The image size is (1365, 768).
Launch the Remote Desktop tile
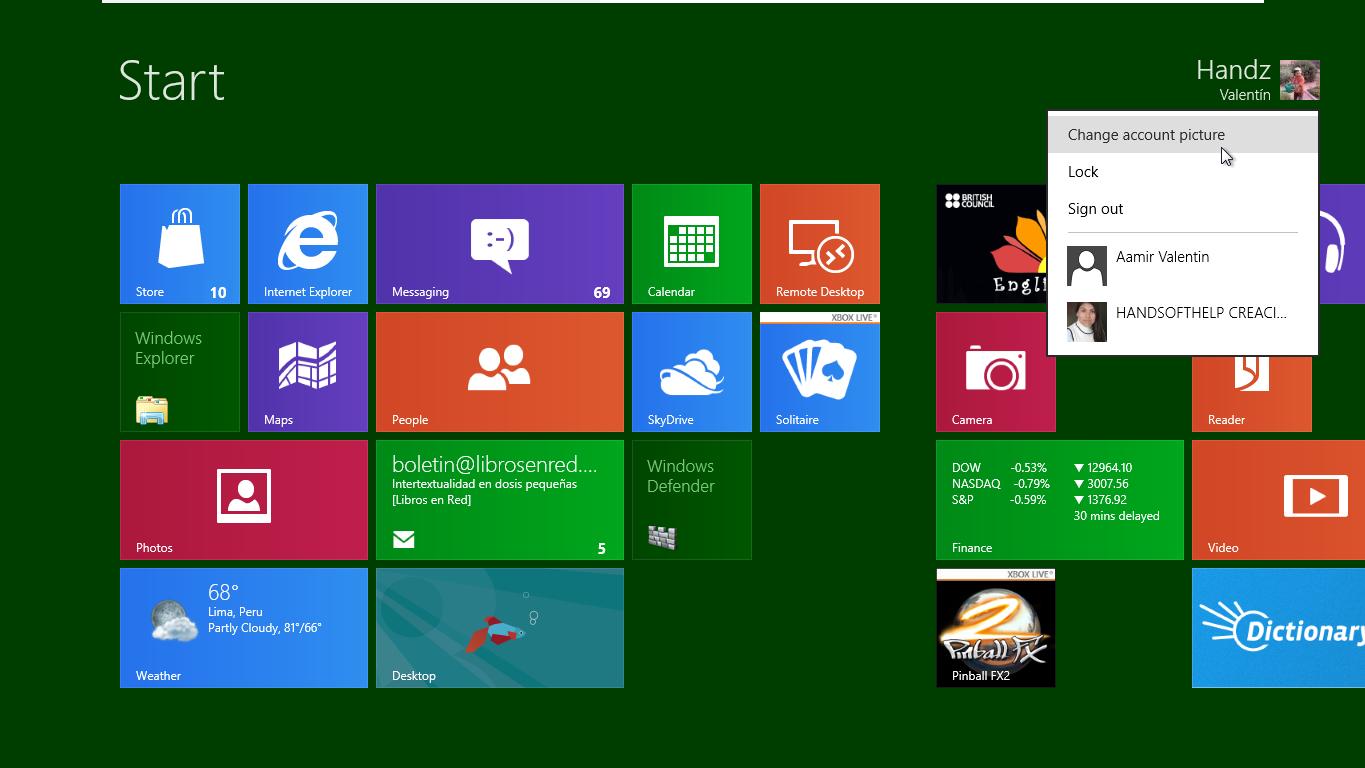click(x=820, y=244)
